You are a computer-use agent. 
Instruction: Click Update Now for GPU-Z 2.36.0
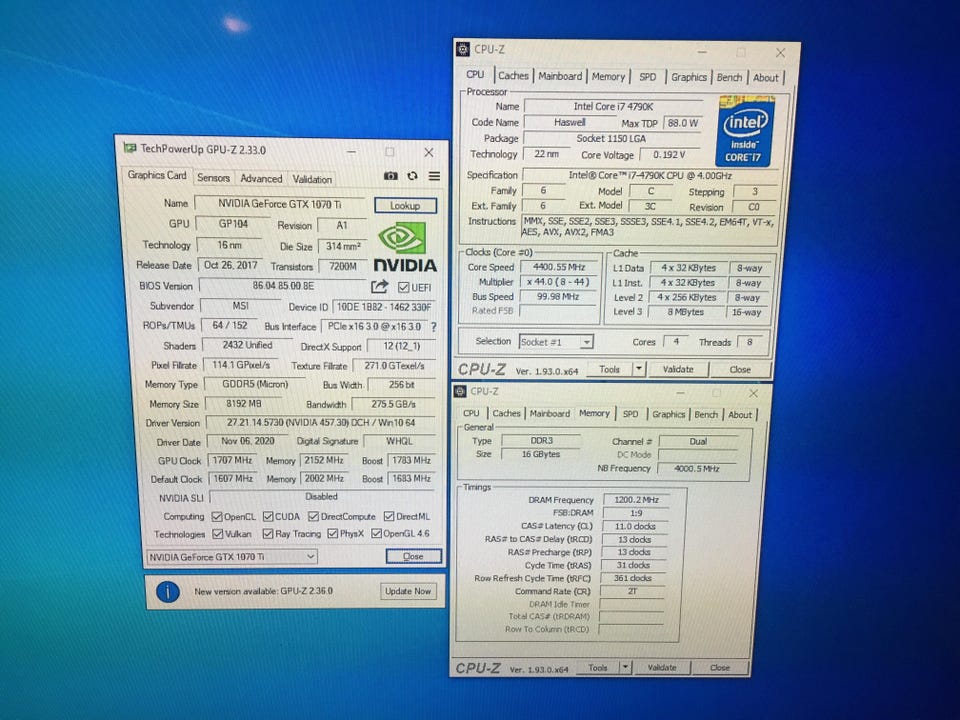(408, 591)
